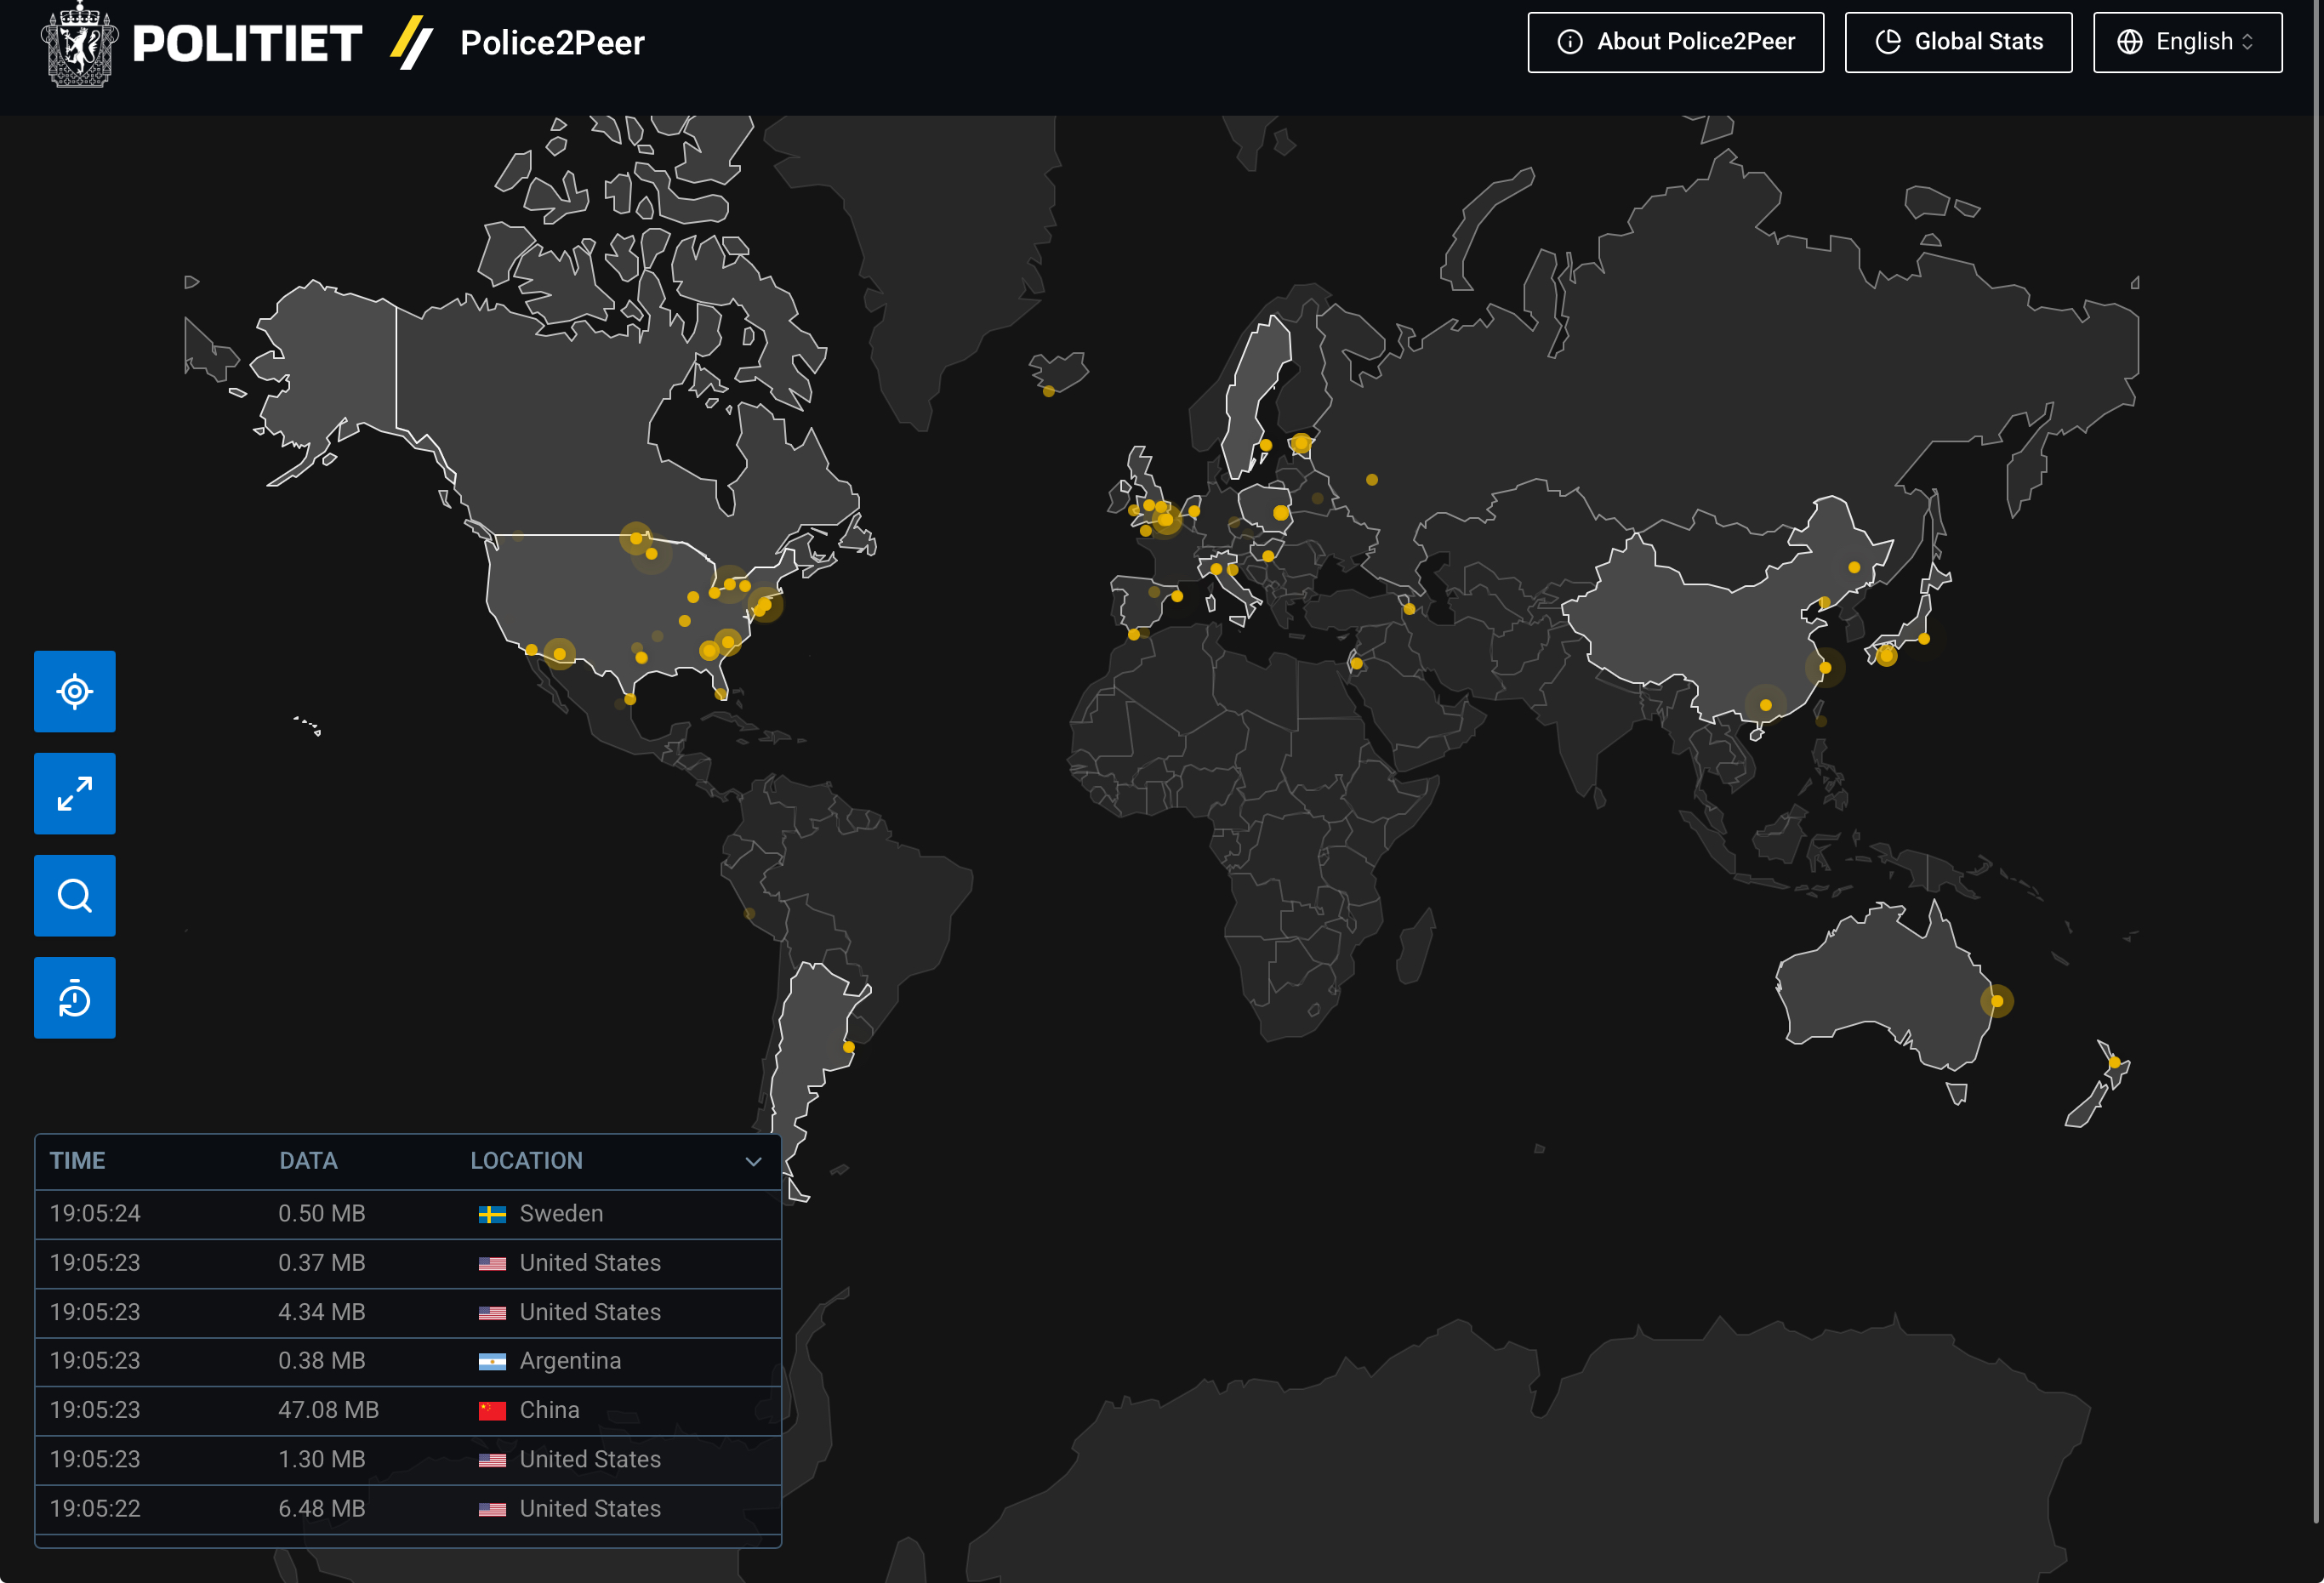Click the DATA column header
2324x1583 pixels.
click(x=308, y=1161)
